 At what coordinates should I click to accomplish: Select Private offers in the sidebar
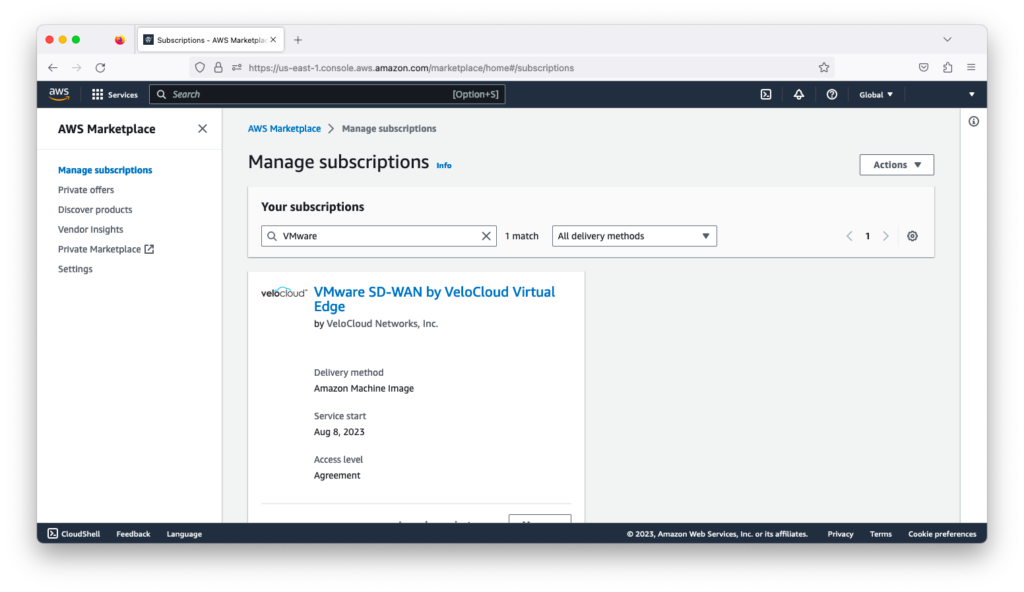[x=86, y=189]
